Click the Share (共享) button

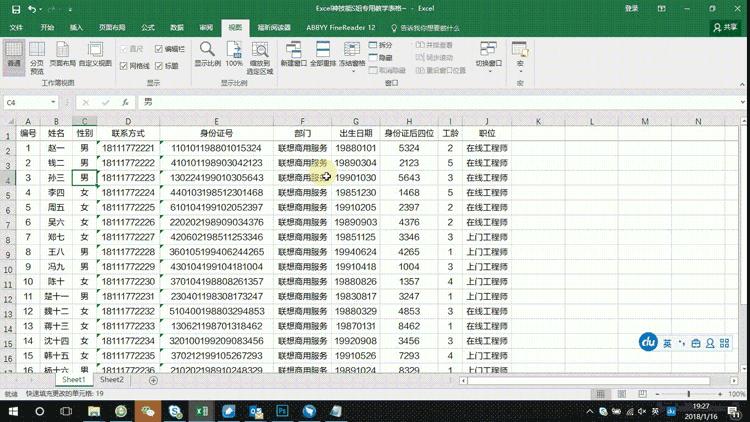tap(726, 28)
